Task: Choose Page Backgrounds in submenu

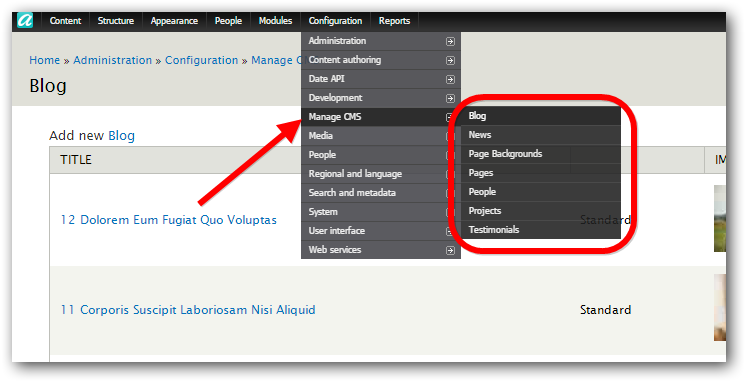Action: [541, 154]
